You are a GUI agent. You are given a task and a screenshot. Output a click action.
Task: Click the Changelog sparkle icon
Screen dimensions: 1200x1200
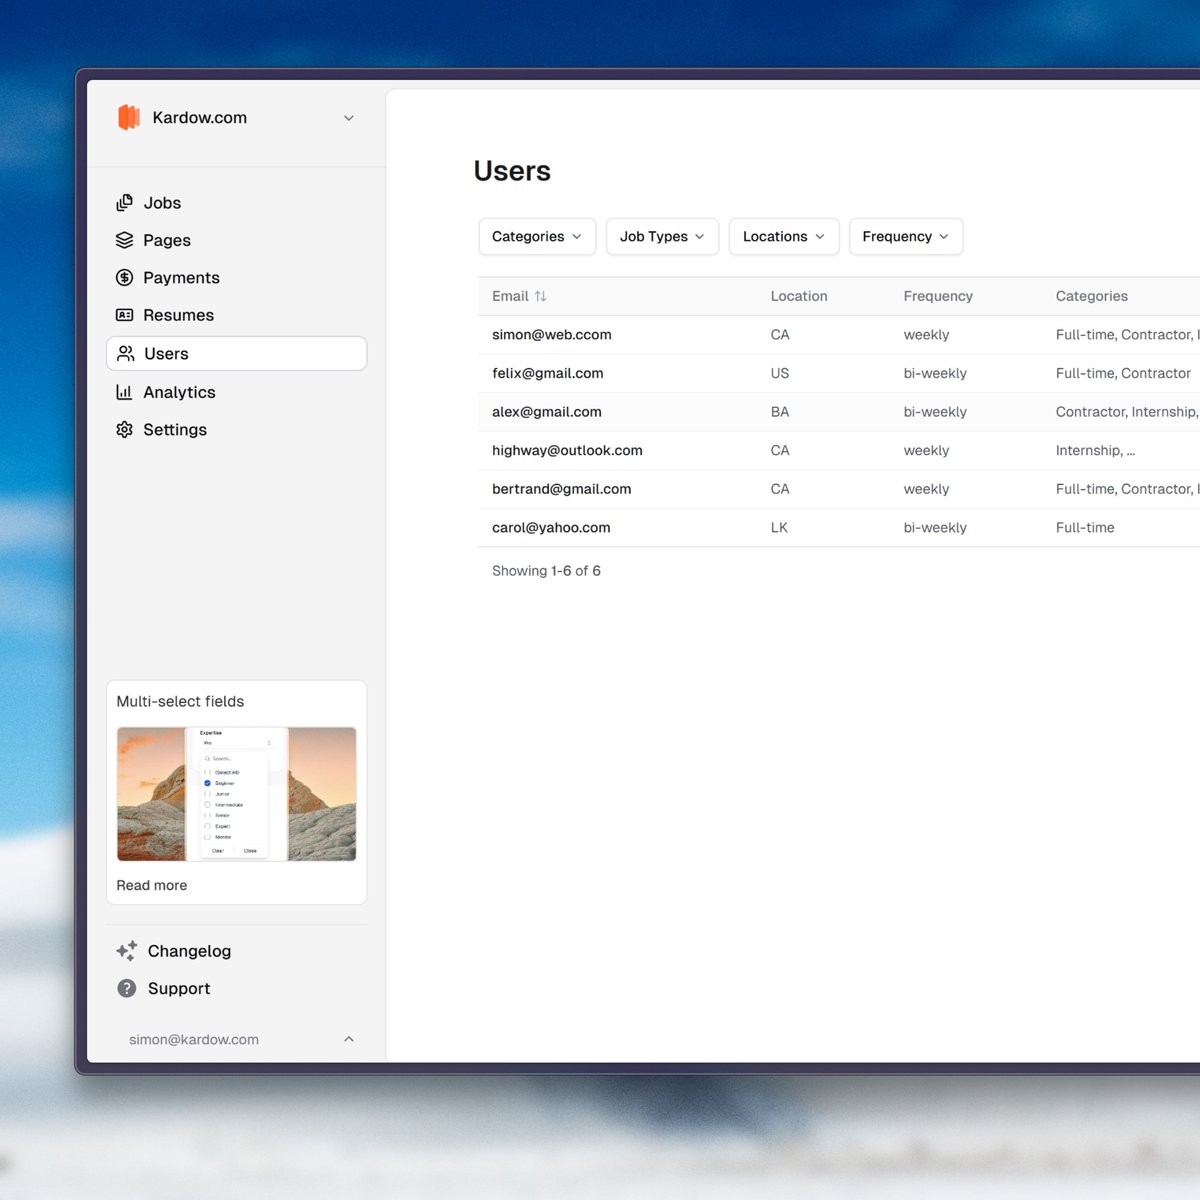[x=127, y=951]
